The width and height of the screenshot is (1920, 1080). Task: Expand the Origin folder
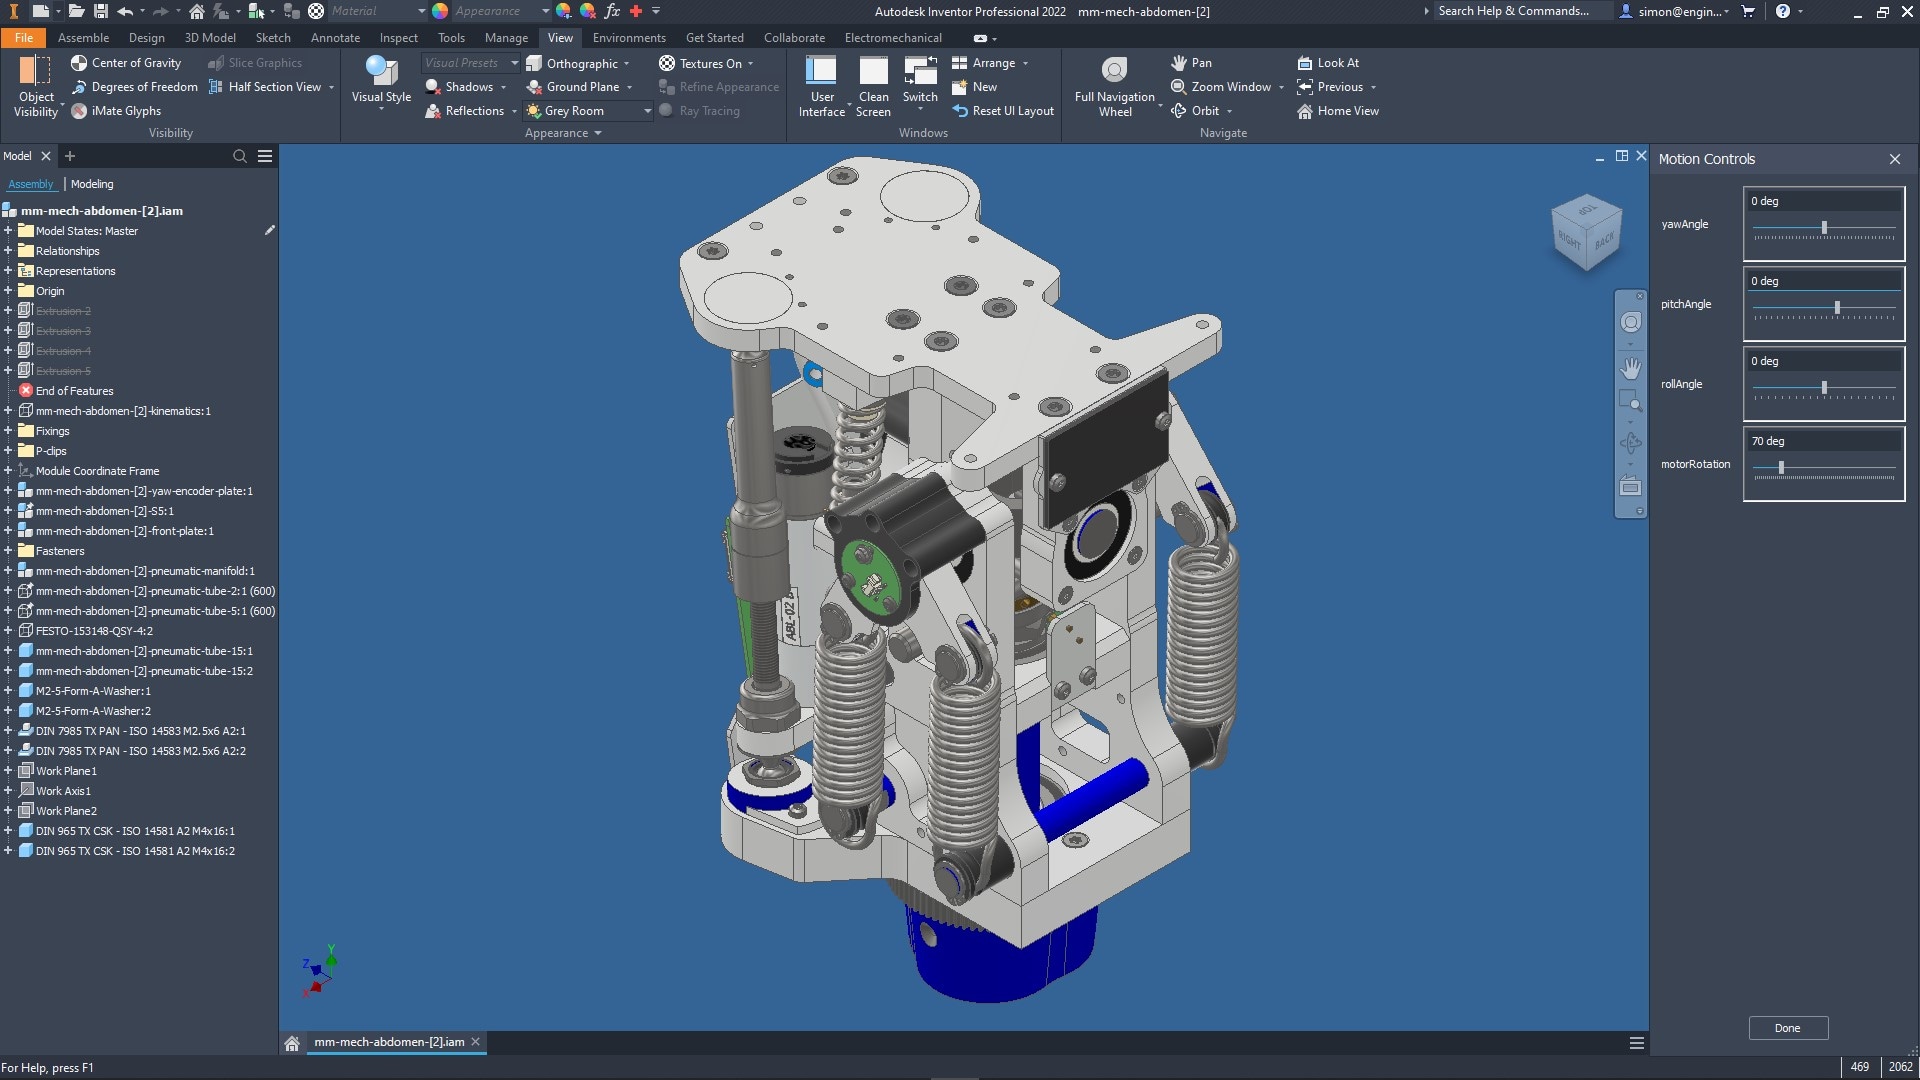coord(8,291)
